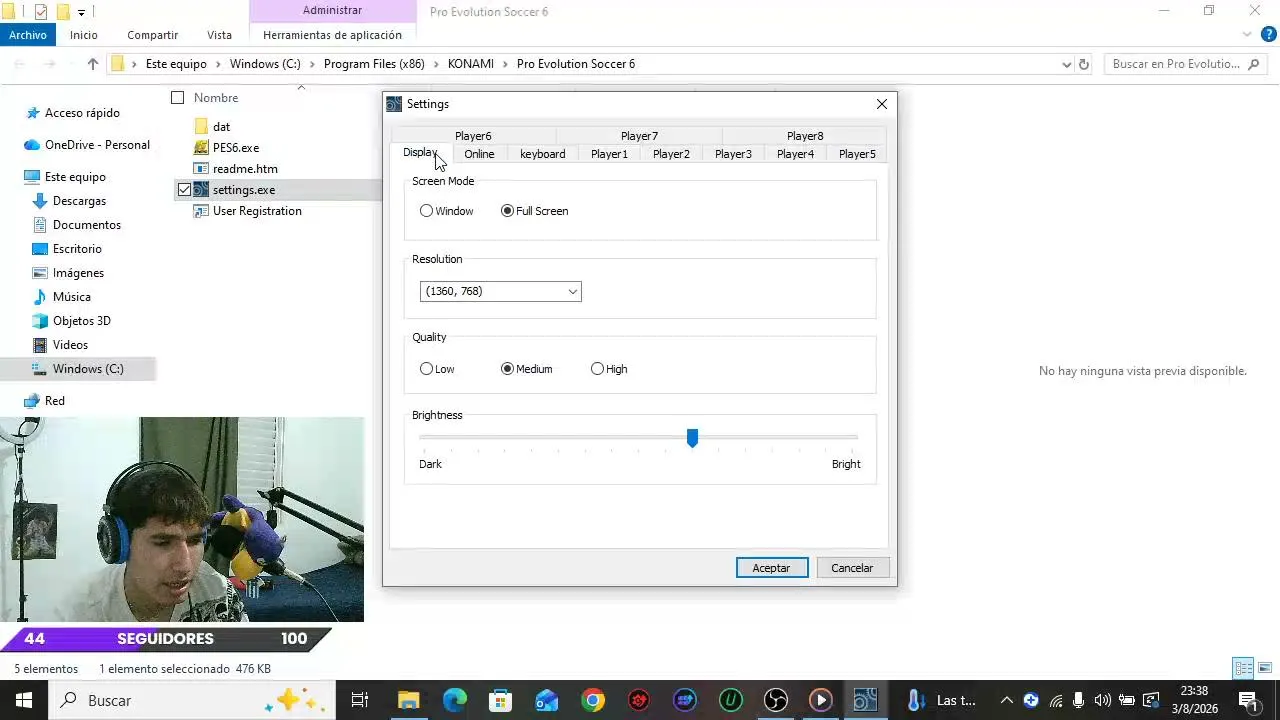Switch to large icons view in status bar
This screenshot has height=720, width=1280.
(1265, 669)
